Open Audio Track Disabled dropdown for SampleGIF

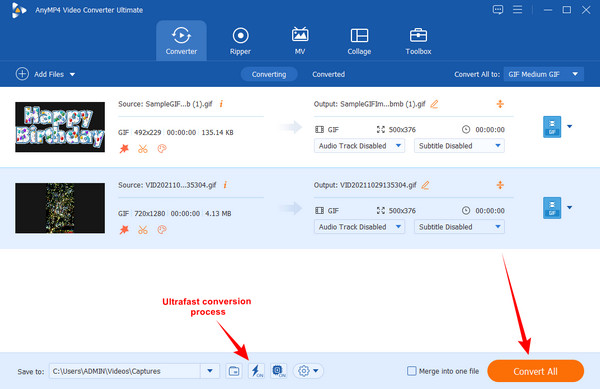(x=359, y=146)
